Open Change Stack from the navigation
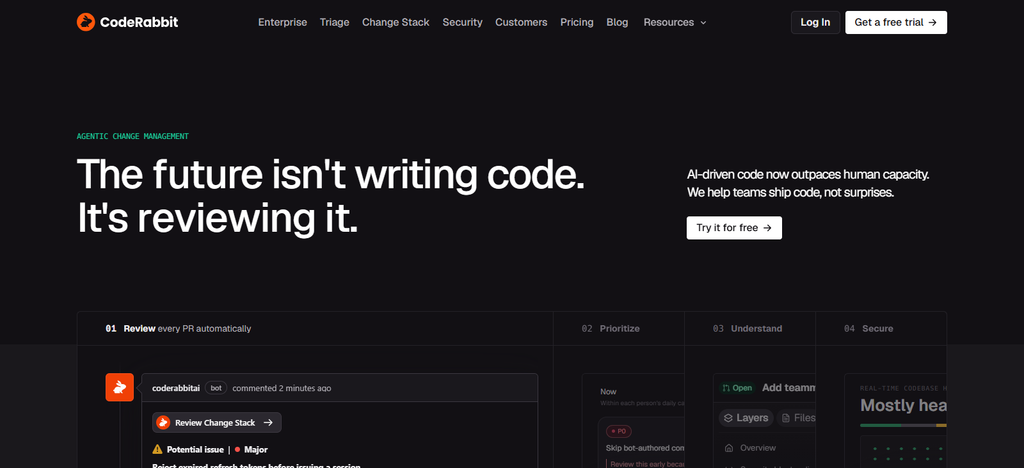This screenshot has width=1024, height=468. 396,22
